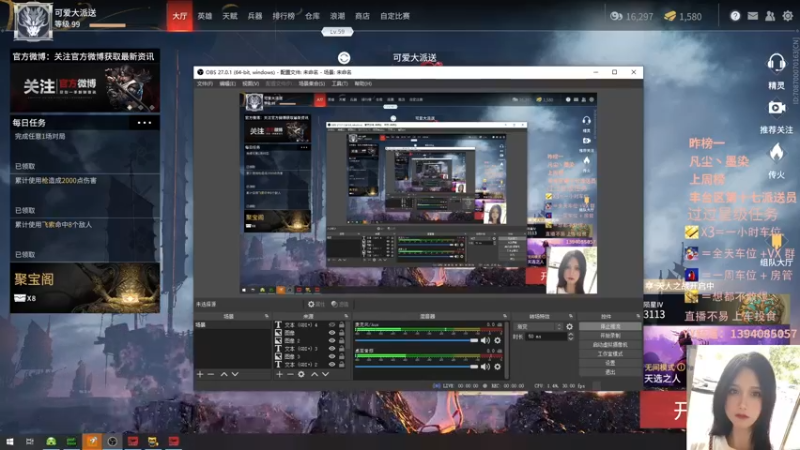The width and height of the screenshot is (800, 450).
Task: Open the scene transition type dropdown
Action: click(539, 327)
